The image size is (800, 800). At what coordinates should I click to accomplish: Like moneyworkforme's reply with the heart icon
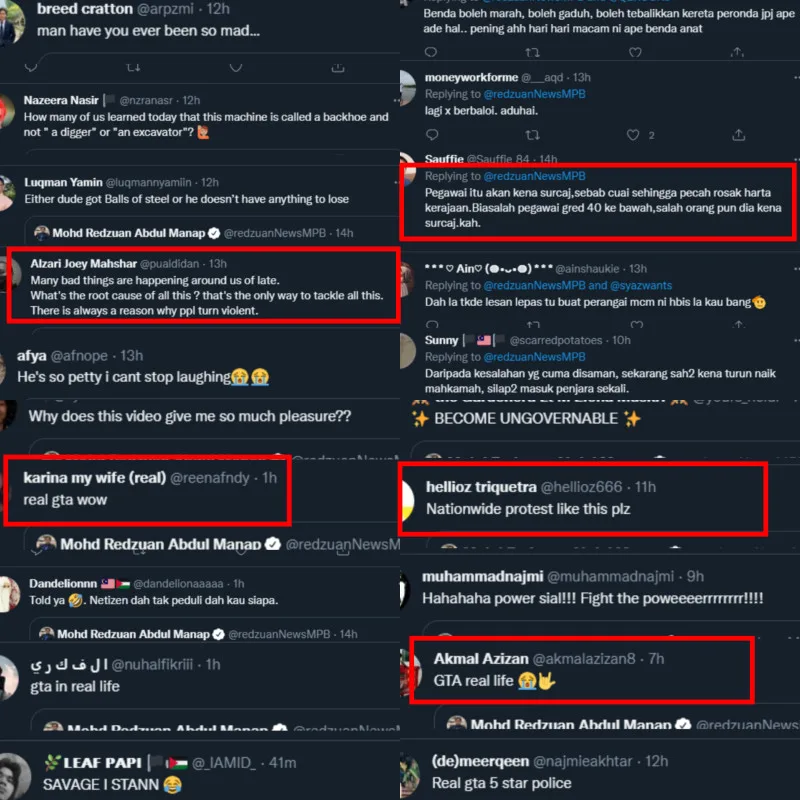tap(633, 135)
